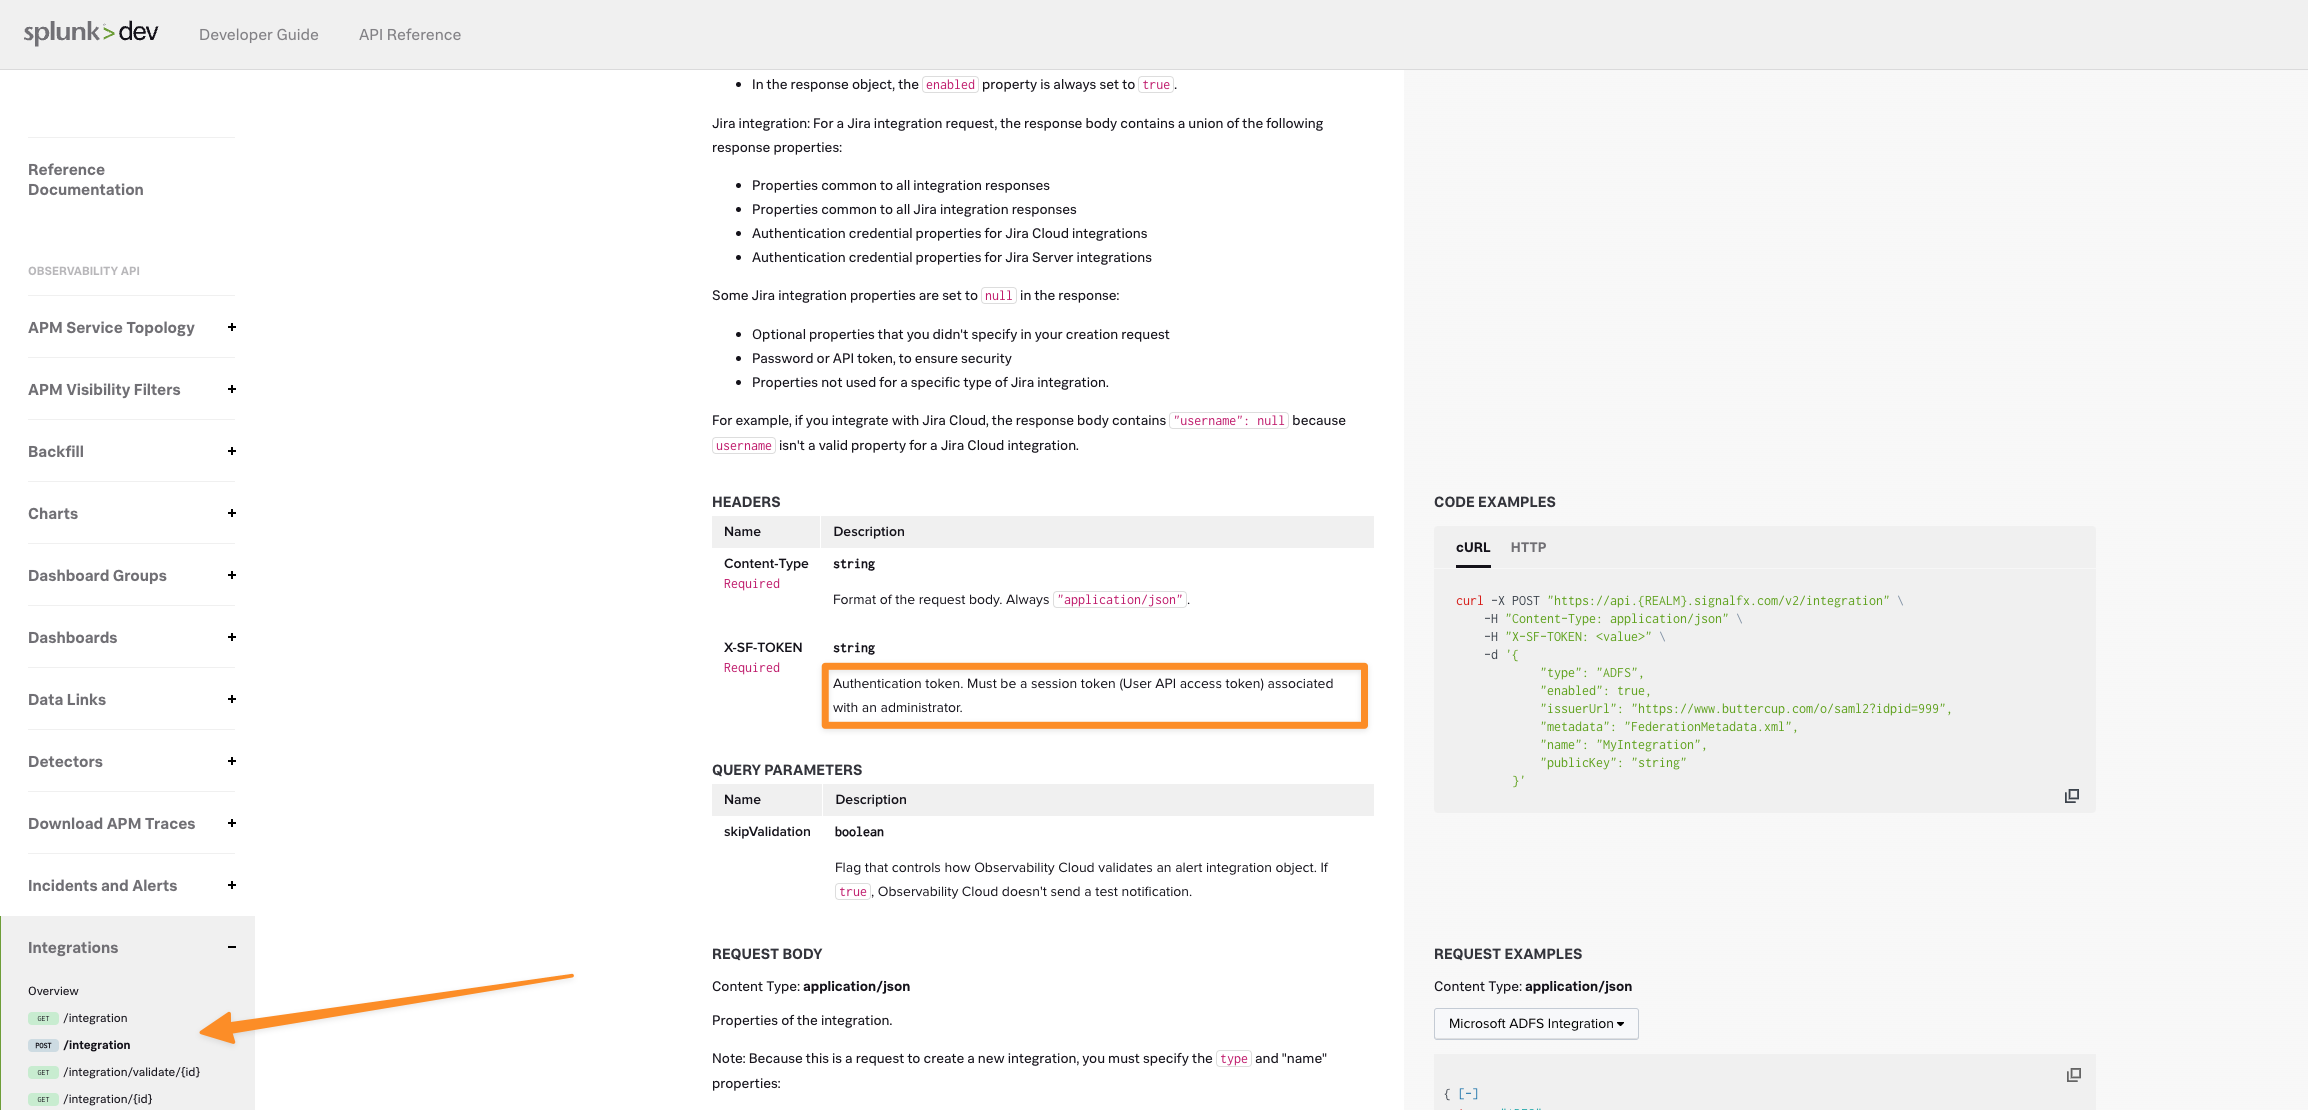
Task: Switch to the HTTP code tab
Action: point(1528,547)
